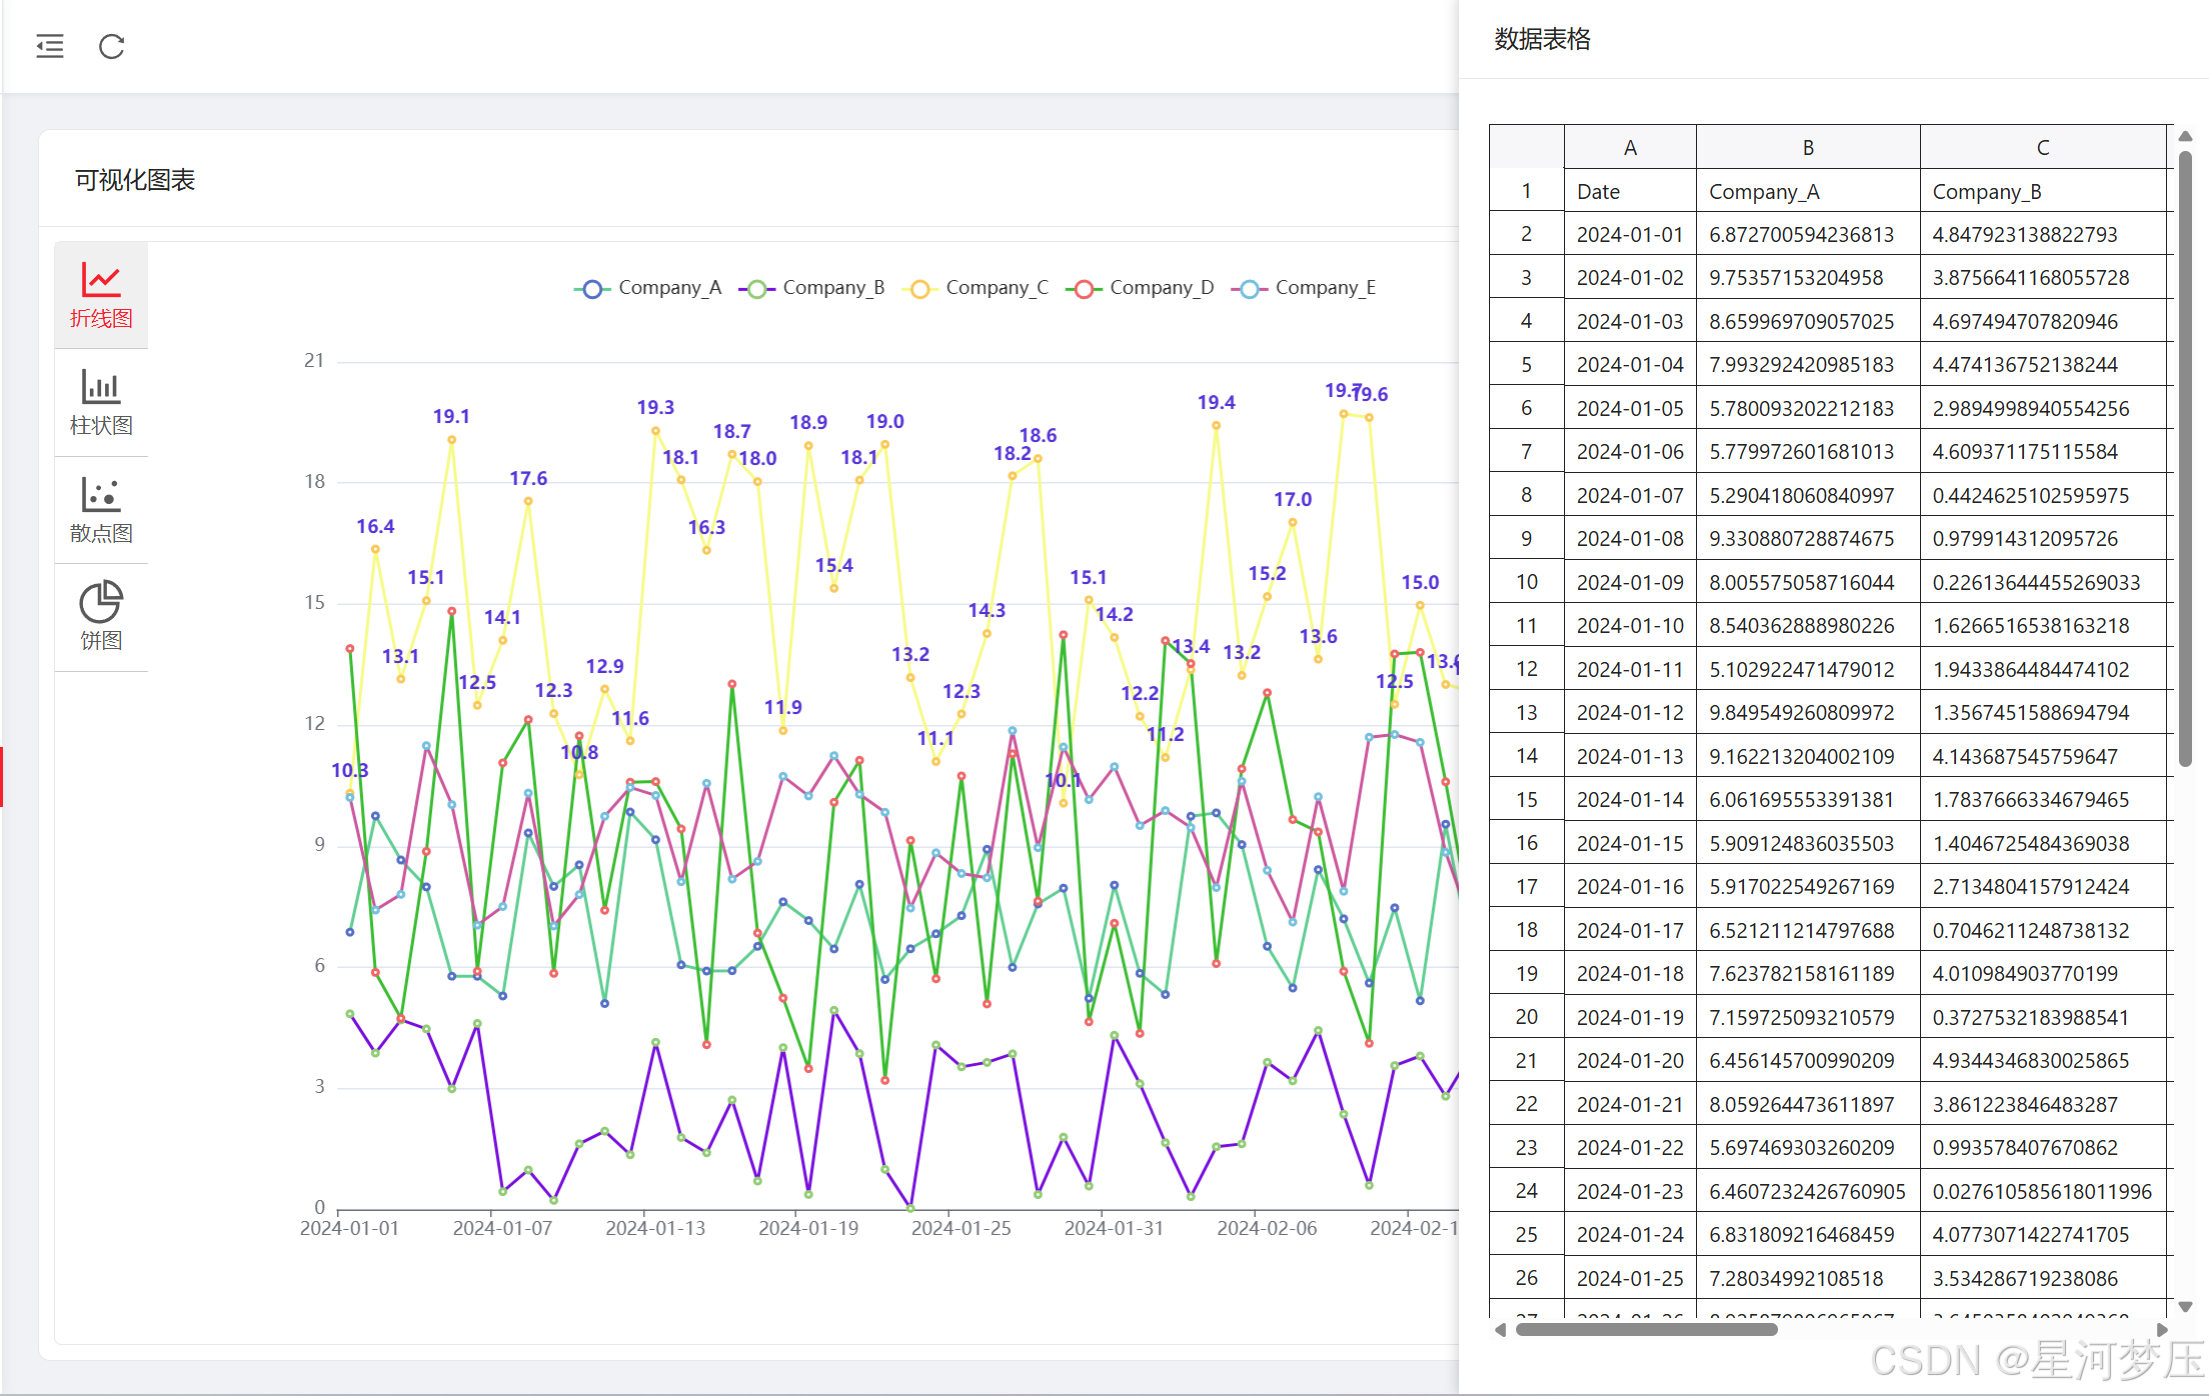Toggle Company_D legend item

(x=1140, y=288)
